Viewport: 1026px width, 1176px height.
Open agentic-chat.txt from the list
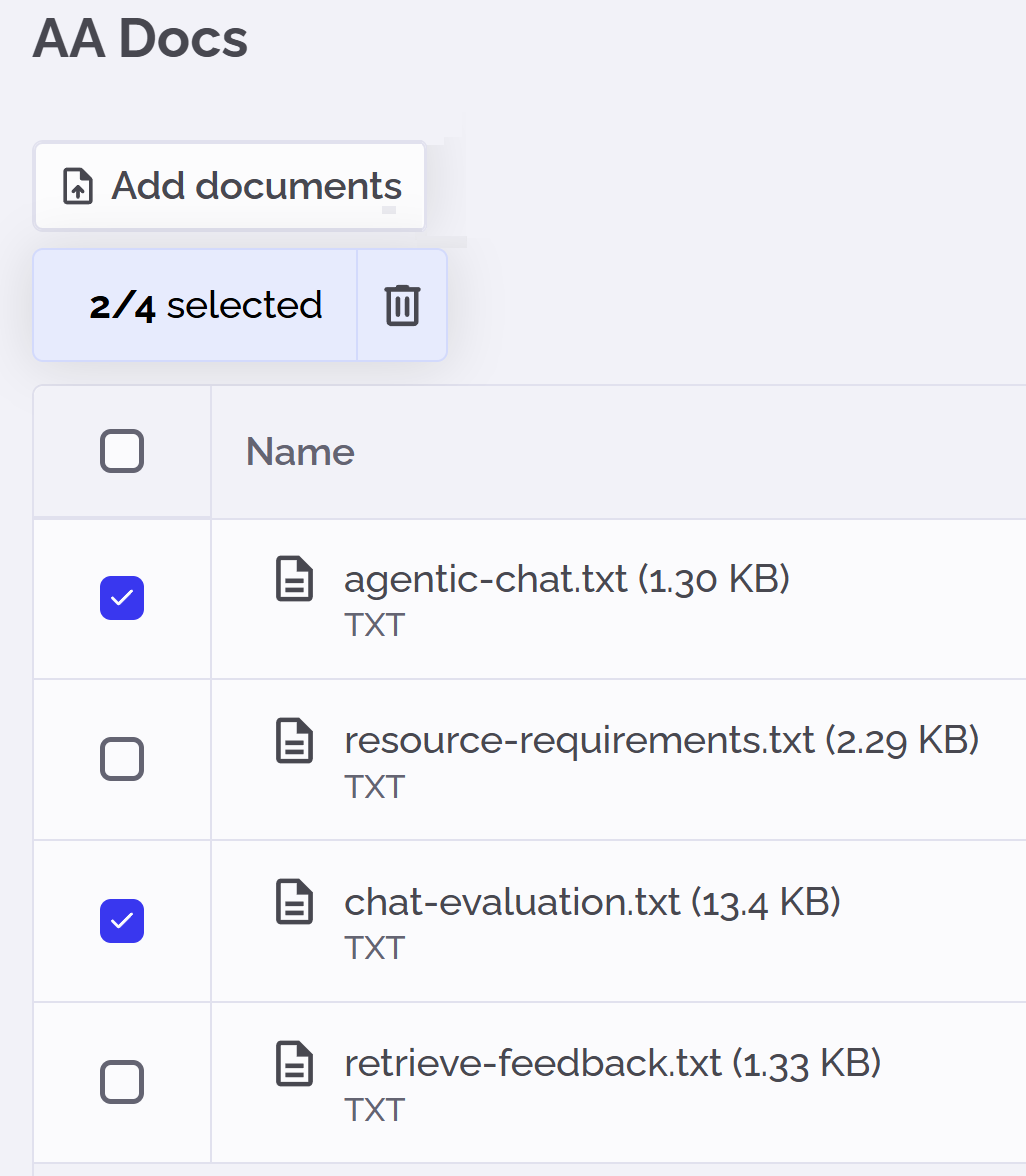coord(566,578)
